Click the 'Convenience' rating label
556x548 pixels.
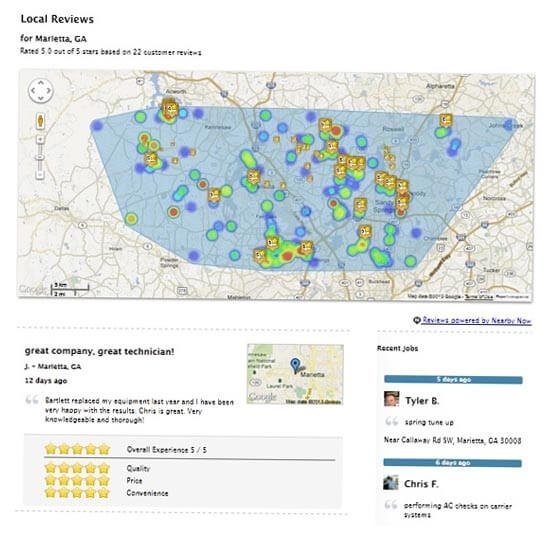pyautogui.click(x=147, y=493)
